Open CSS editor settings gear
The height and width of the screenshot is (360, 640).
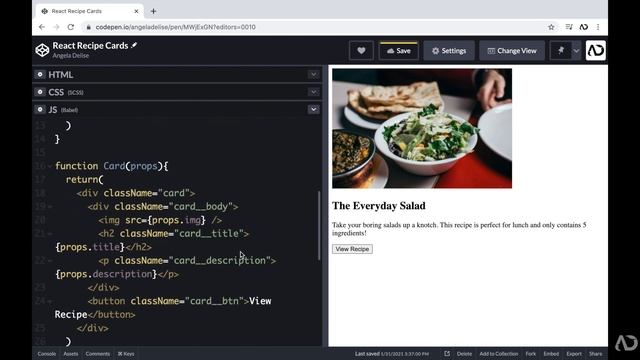40,92
